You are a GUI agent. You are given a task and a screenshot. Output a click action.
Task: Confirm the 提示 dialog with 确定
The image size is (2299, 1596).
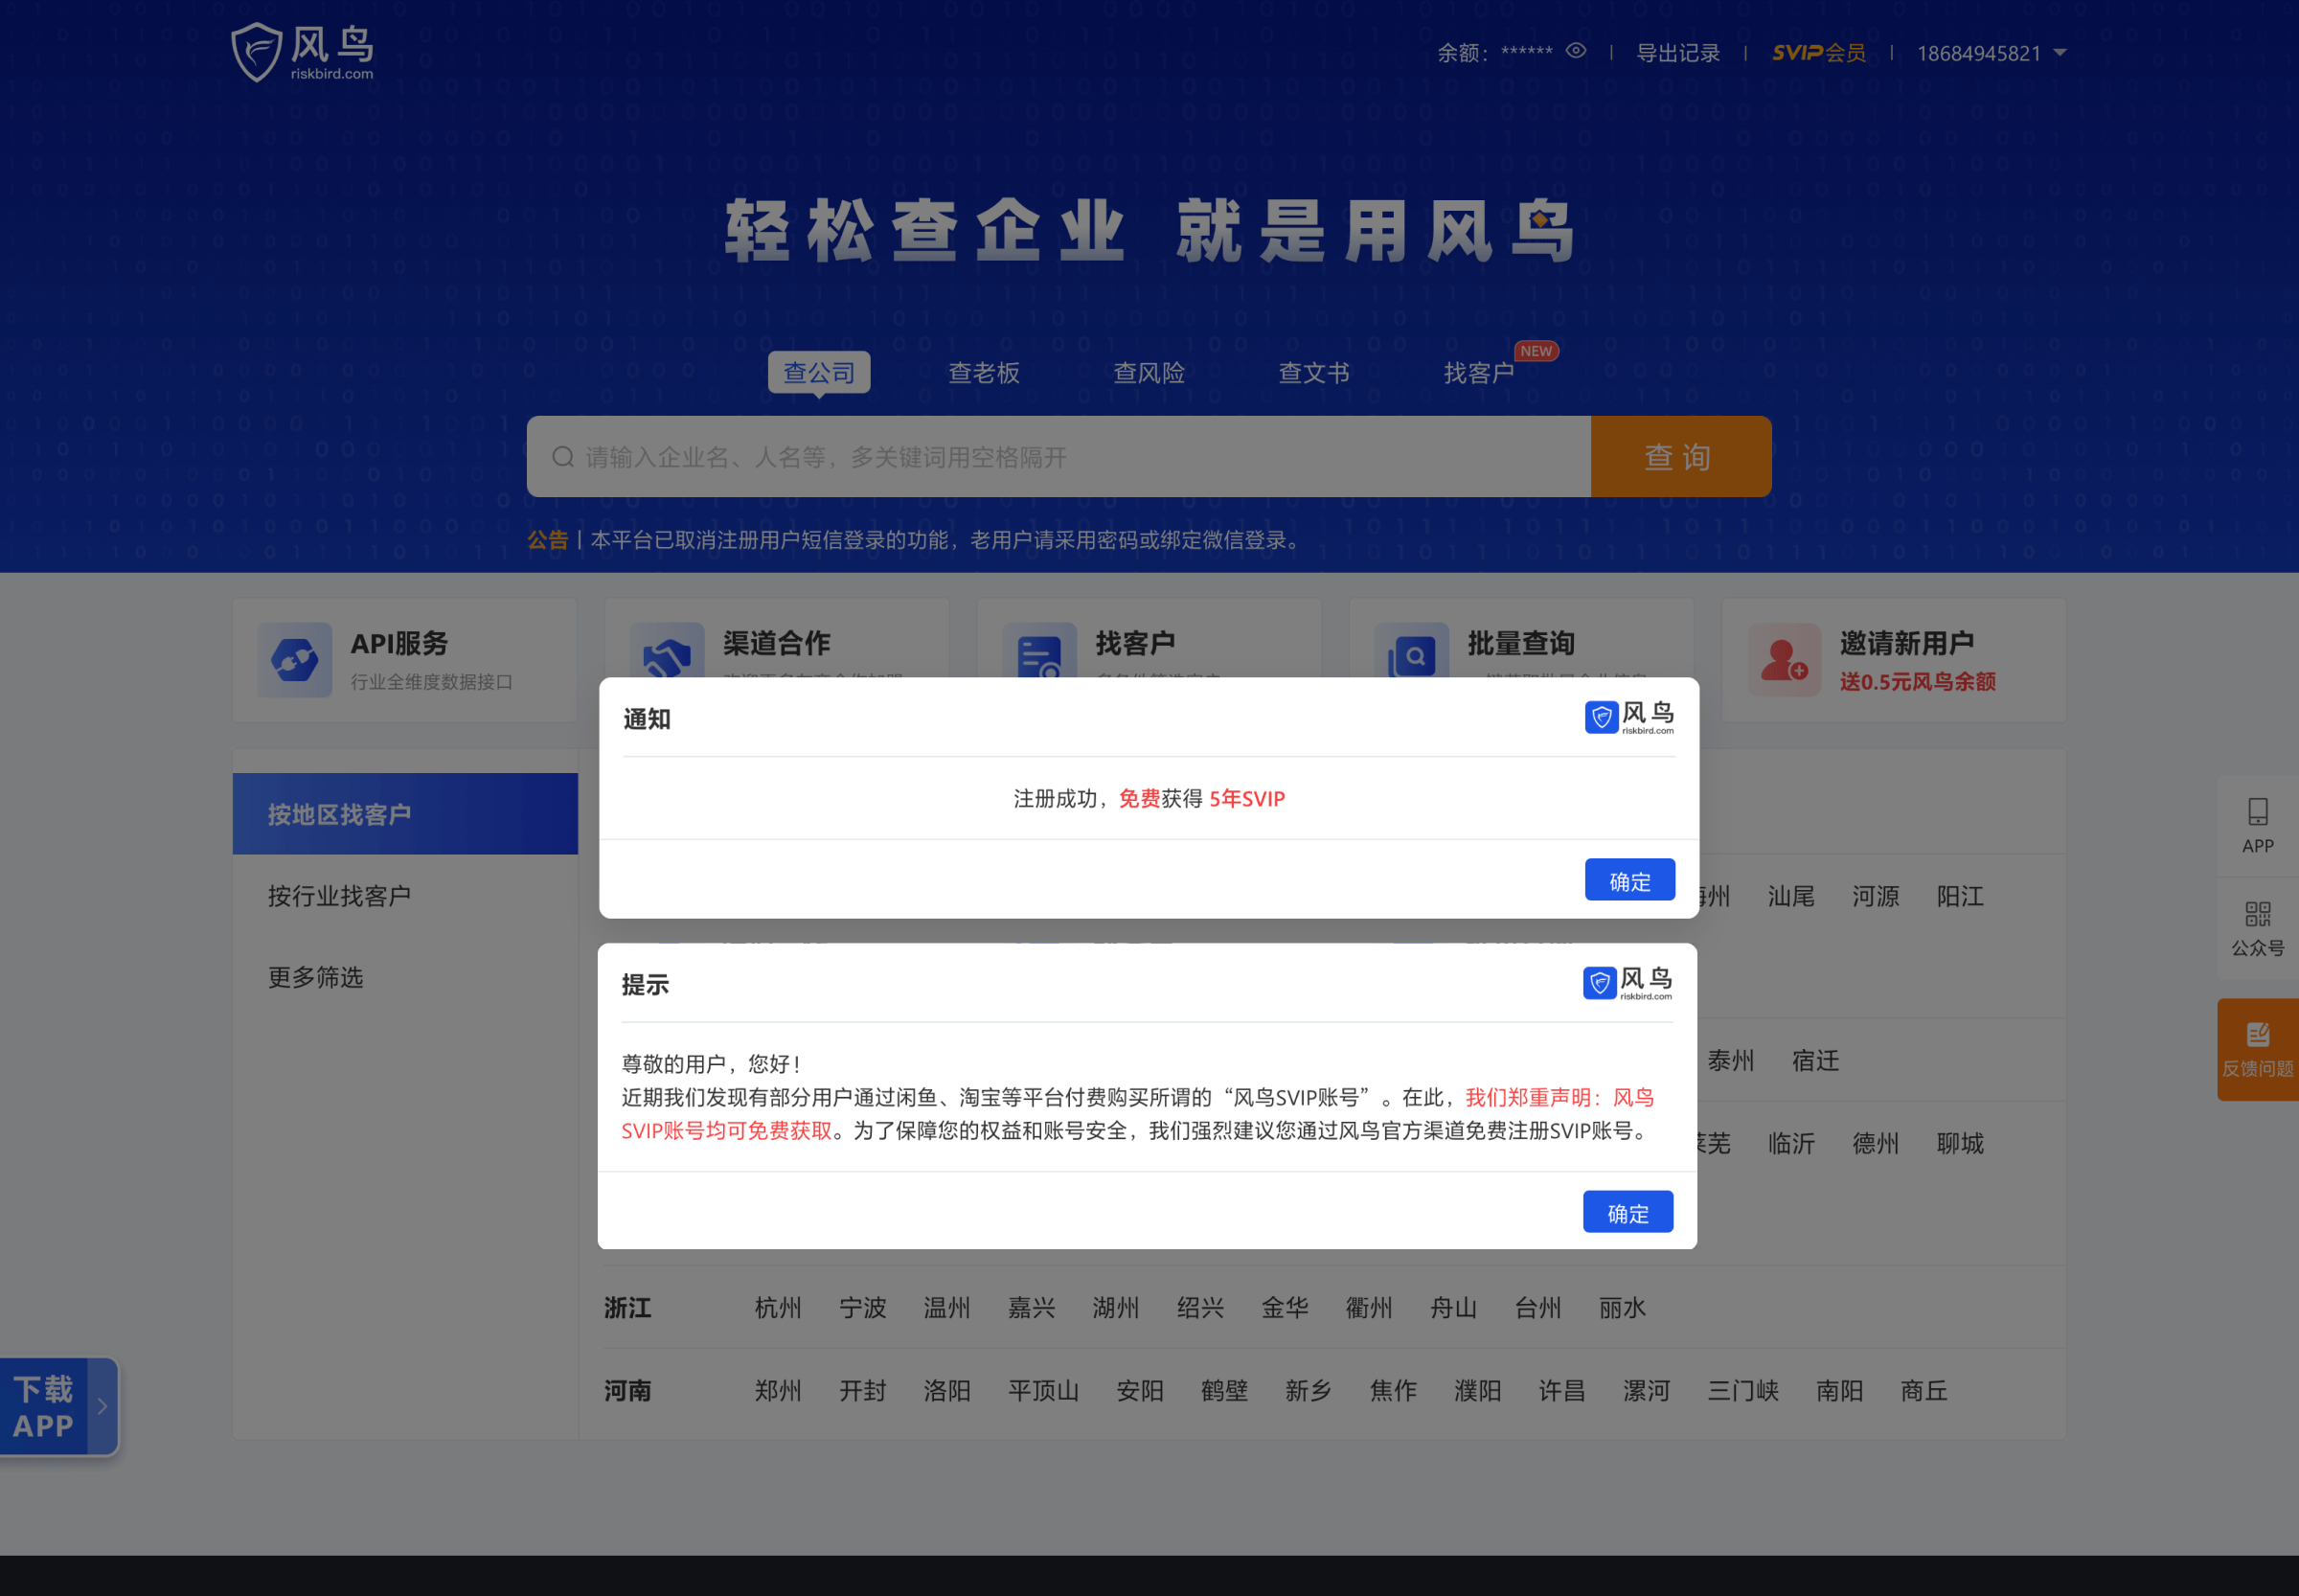pyautogui.click(x=1628, y=1212)
